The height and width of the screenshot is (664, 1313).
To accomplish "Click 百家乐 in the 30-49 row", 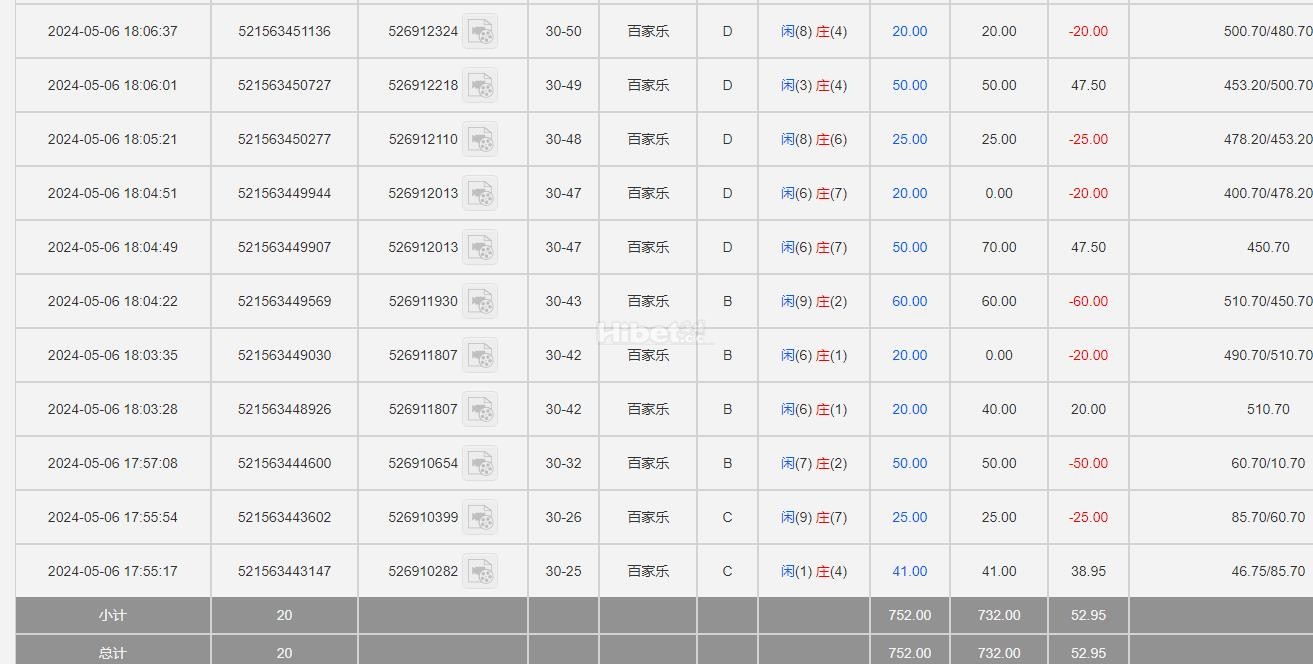I will (x=648, y=85).
